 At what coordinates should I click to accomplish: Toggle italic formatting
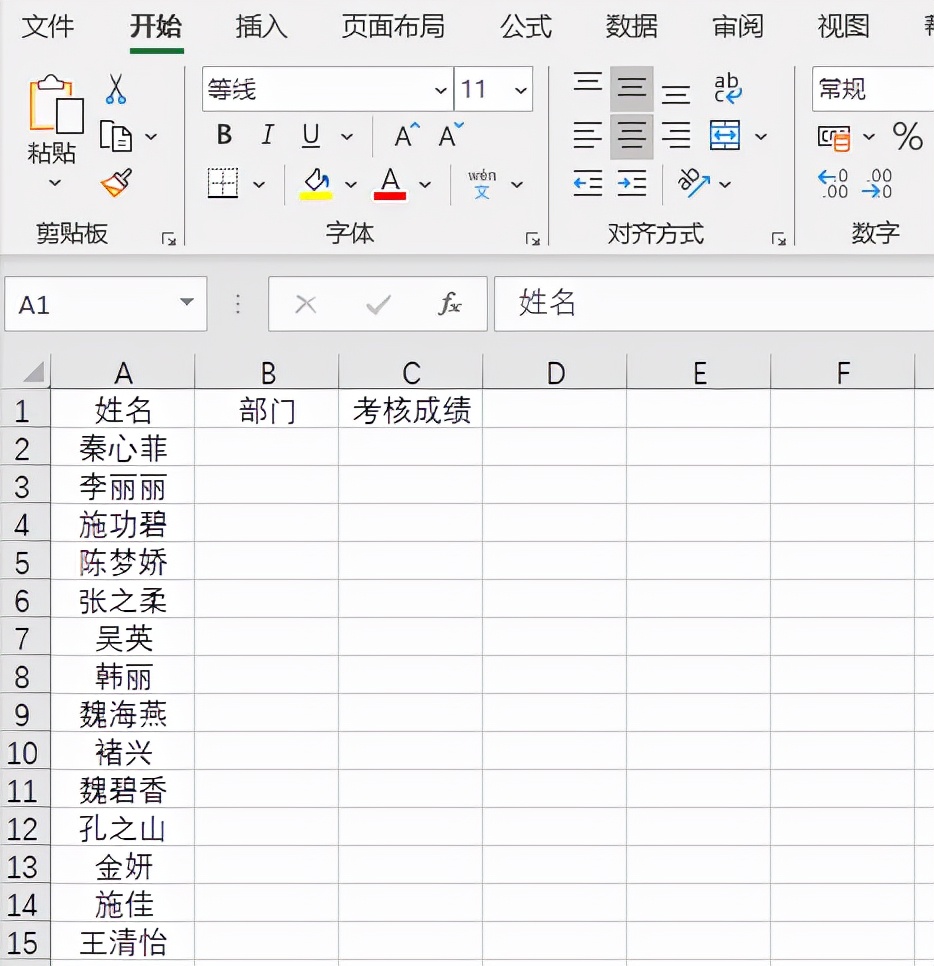[266, 134]
